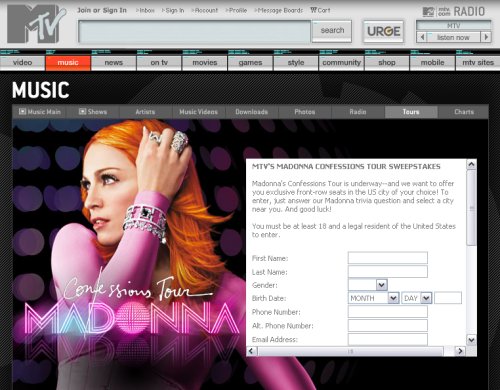Open the video navigation tab
Viewport: 500px width, 390px height.
[22, 63]
